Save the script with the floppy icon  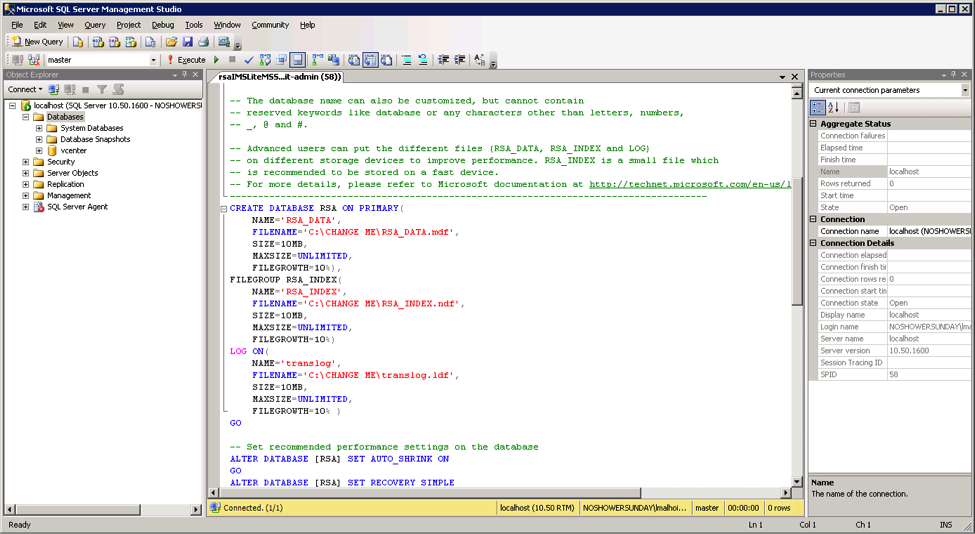click(187, 42)
